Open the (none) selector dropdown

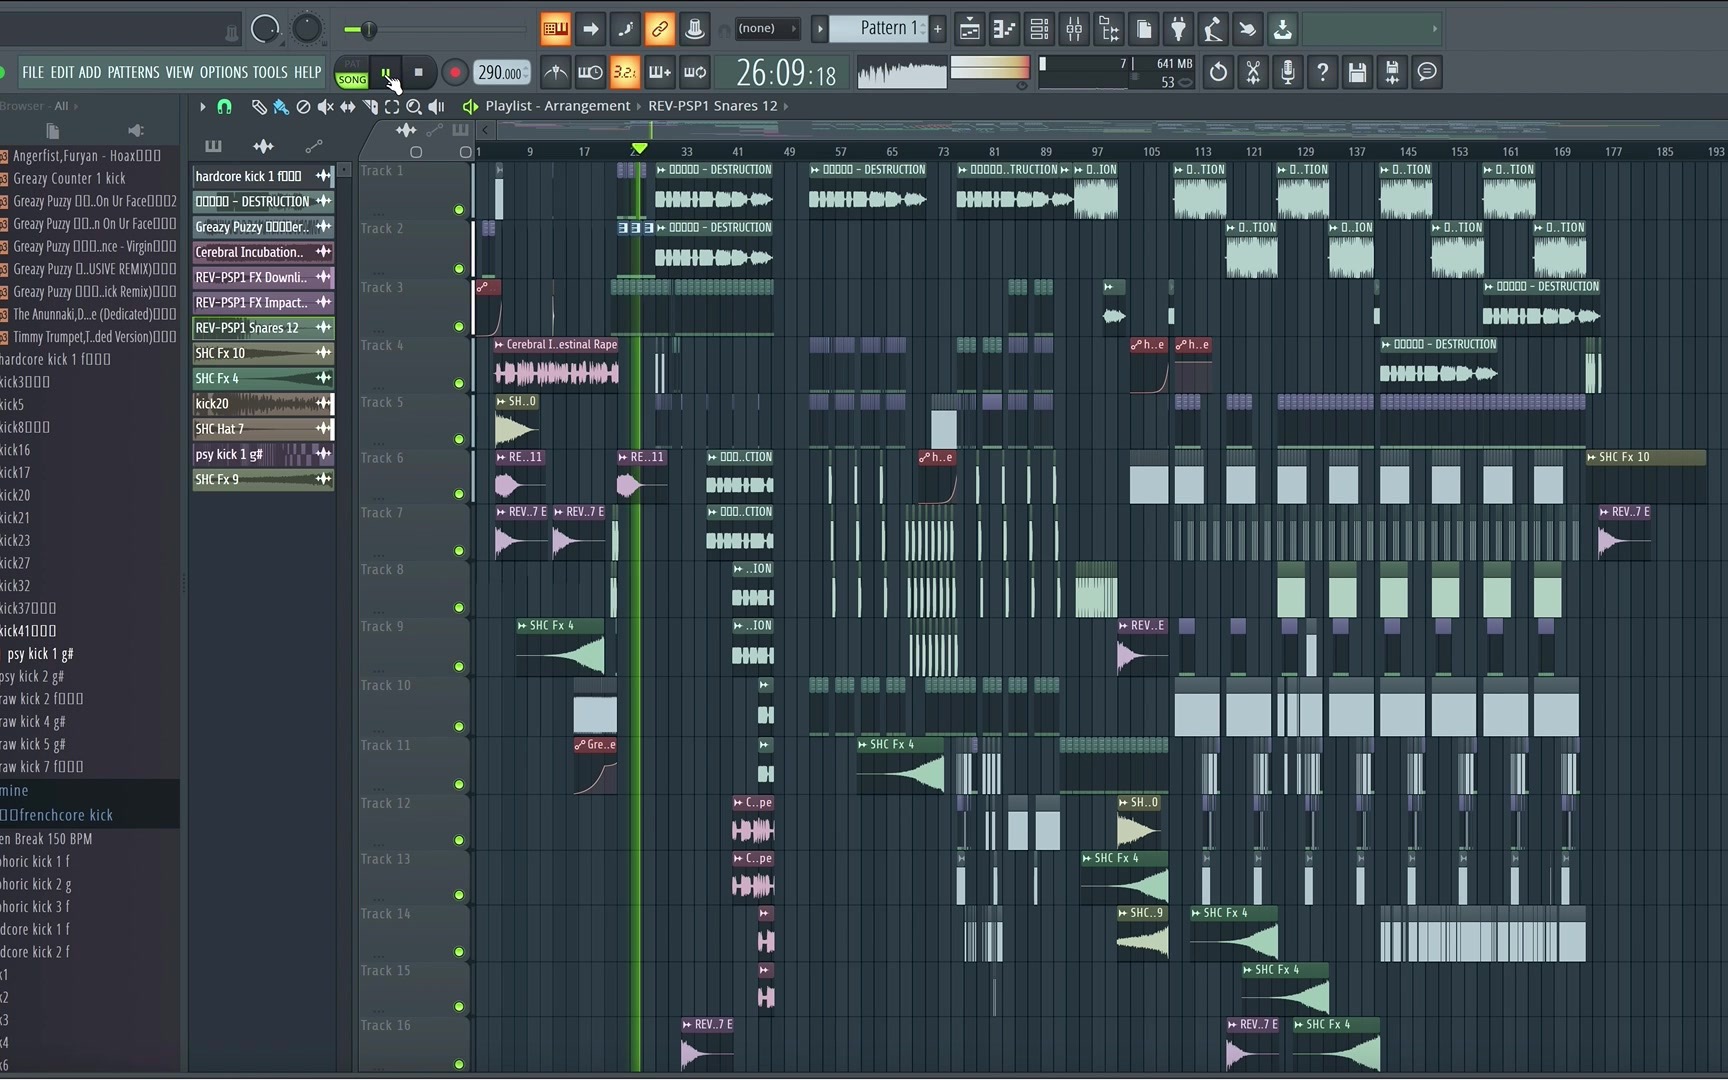tap(767, 29)
